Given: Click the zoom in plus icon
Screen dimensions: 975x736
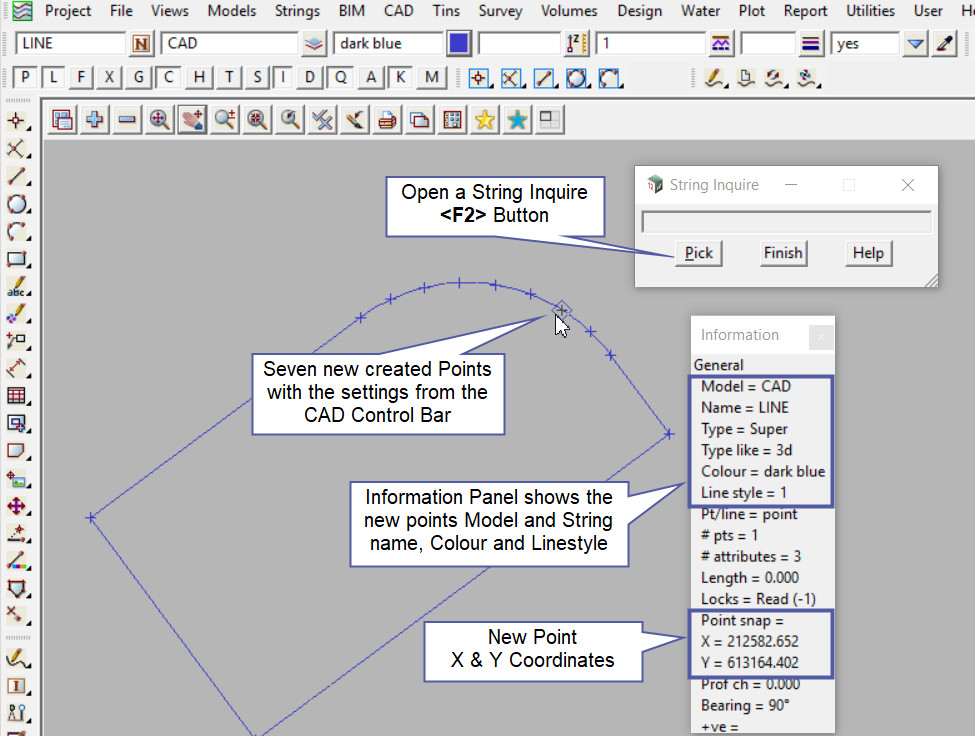Looking at the screenshot, I should (95, 120).
